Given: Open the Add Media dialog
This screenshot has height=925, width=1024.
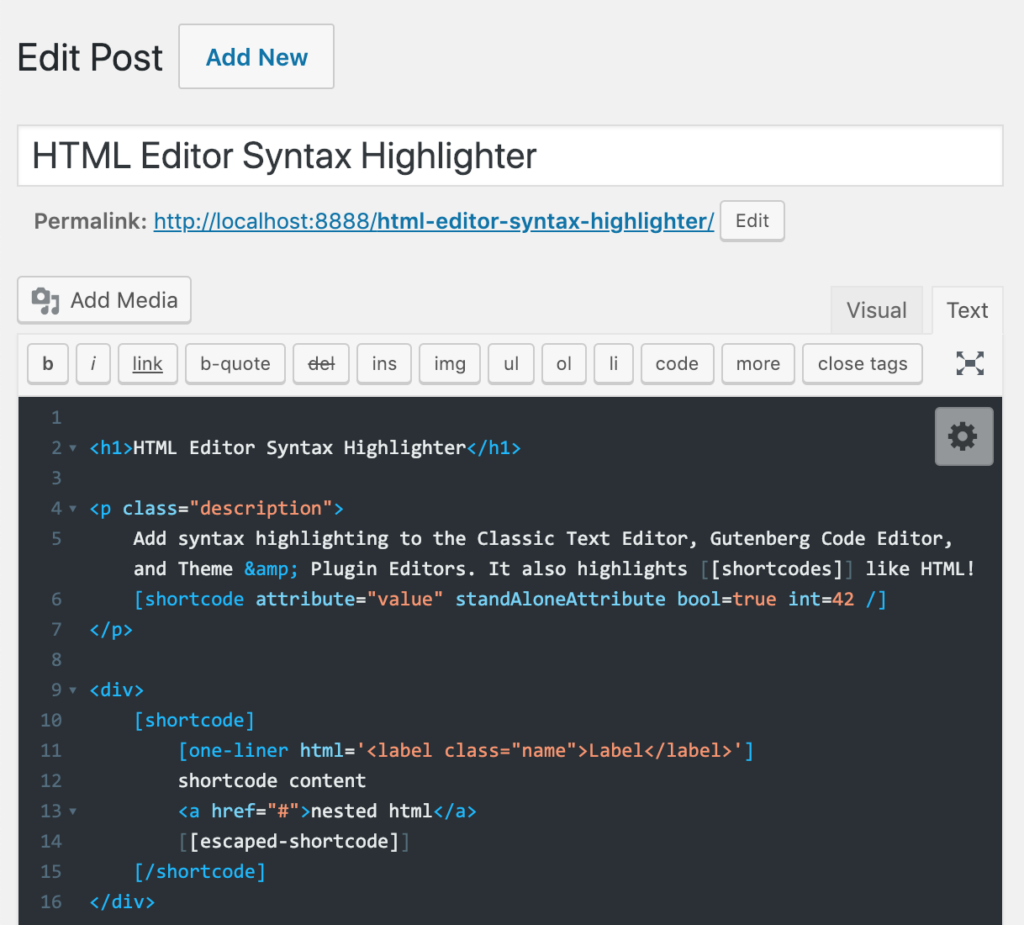Looking at the screenshot, I should tap(103, 300).
